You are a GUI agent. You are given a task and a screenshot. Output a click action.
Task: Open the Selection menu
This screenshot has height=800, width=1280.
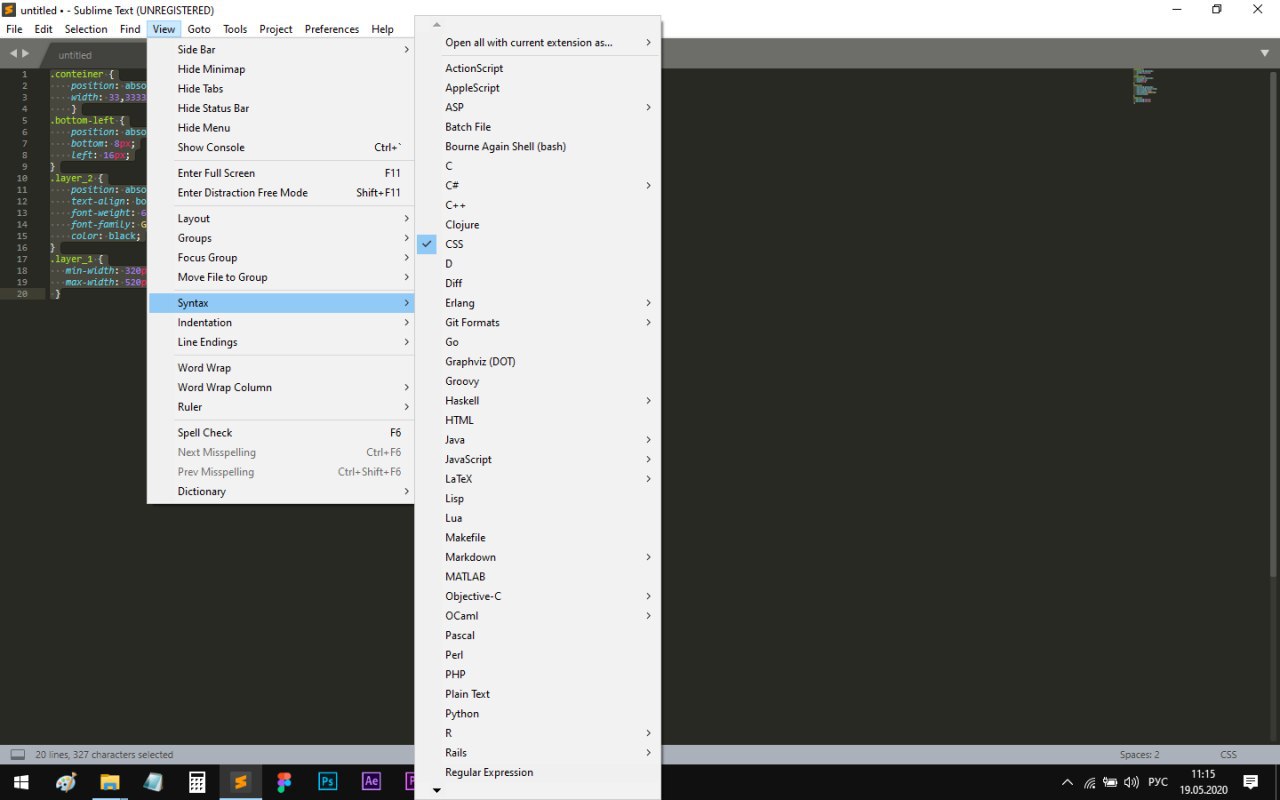(x=86, y=29)
